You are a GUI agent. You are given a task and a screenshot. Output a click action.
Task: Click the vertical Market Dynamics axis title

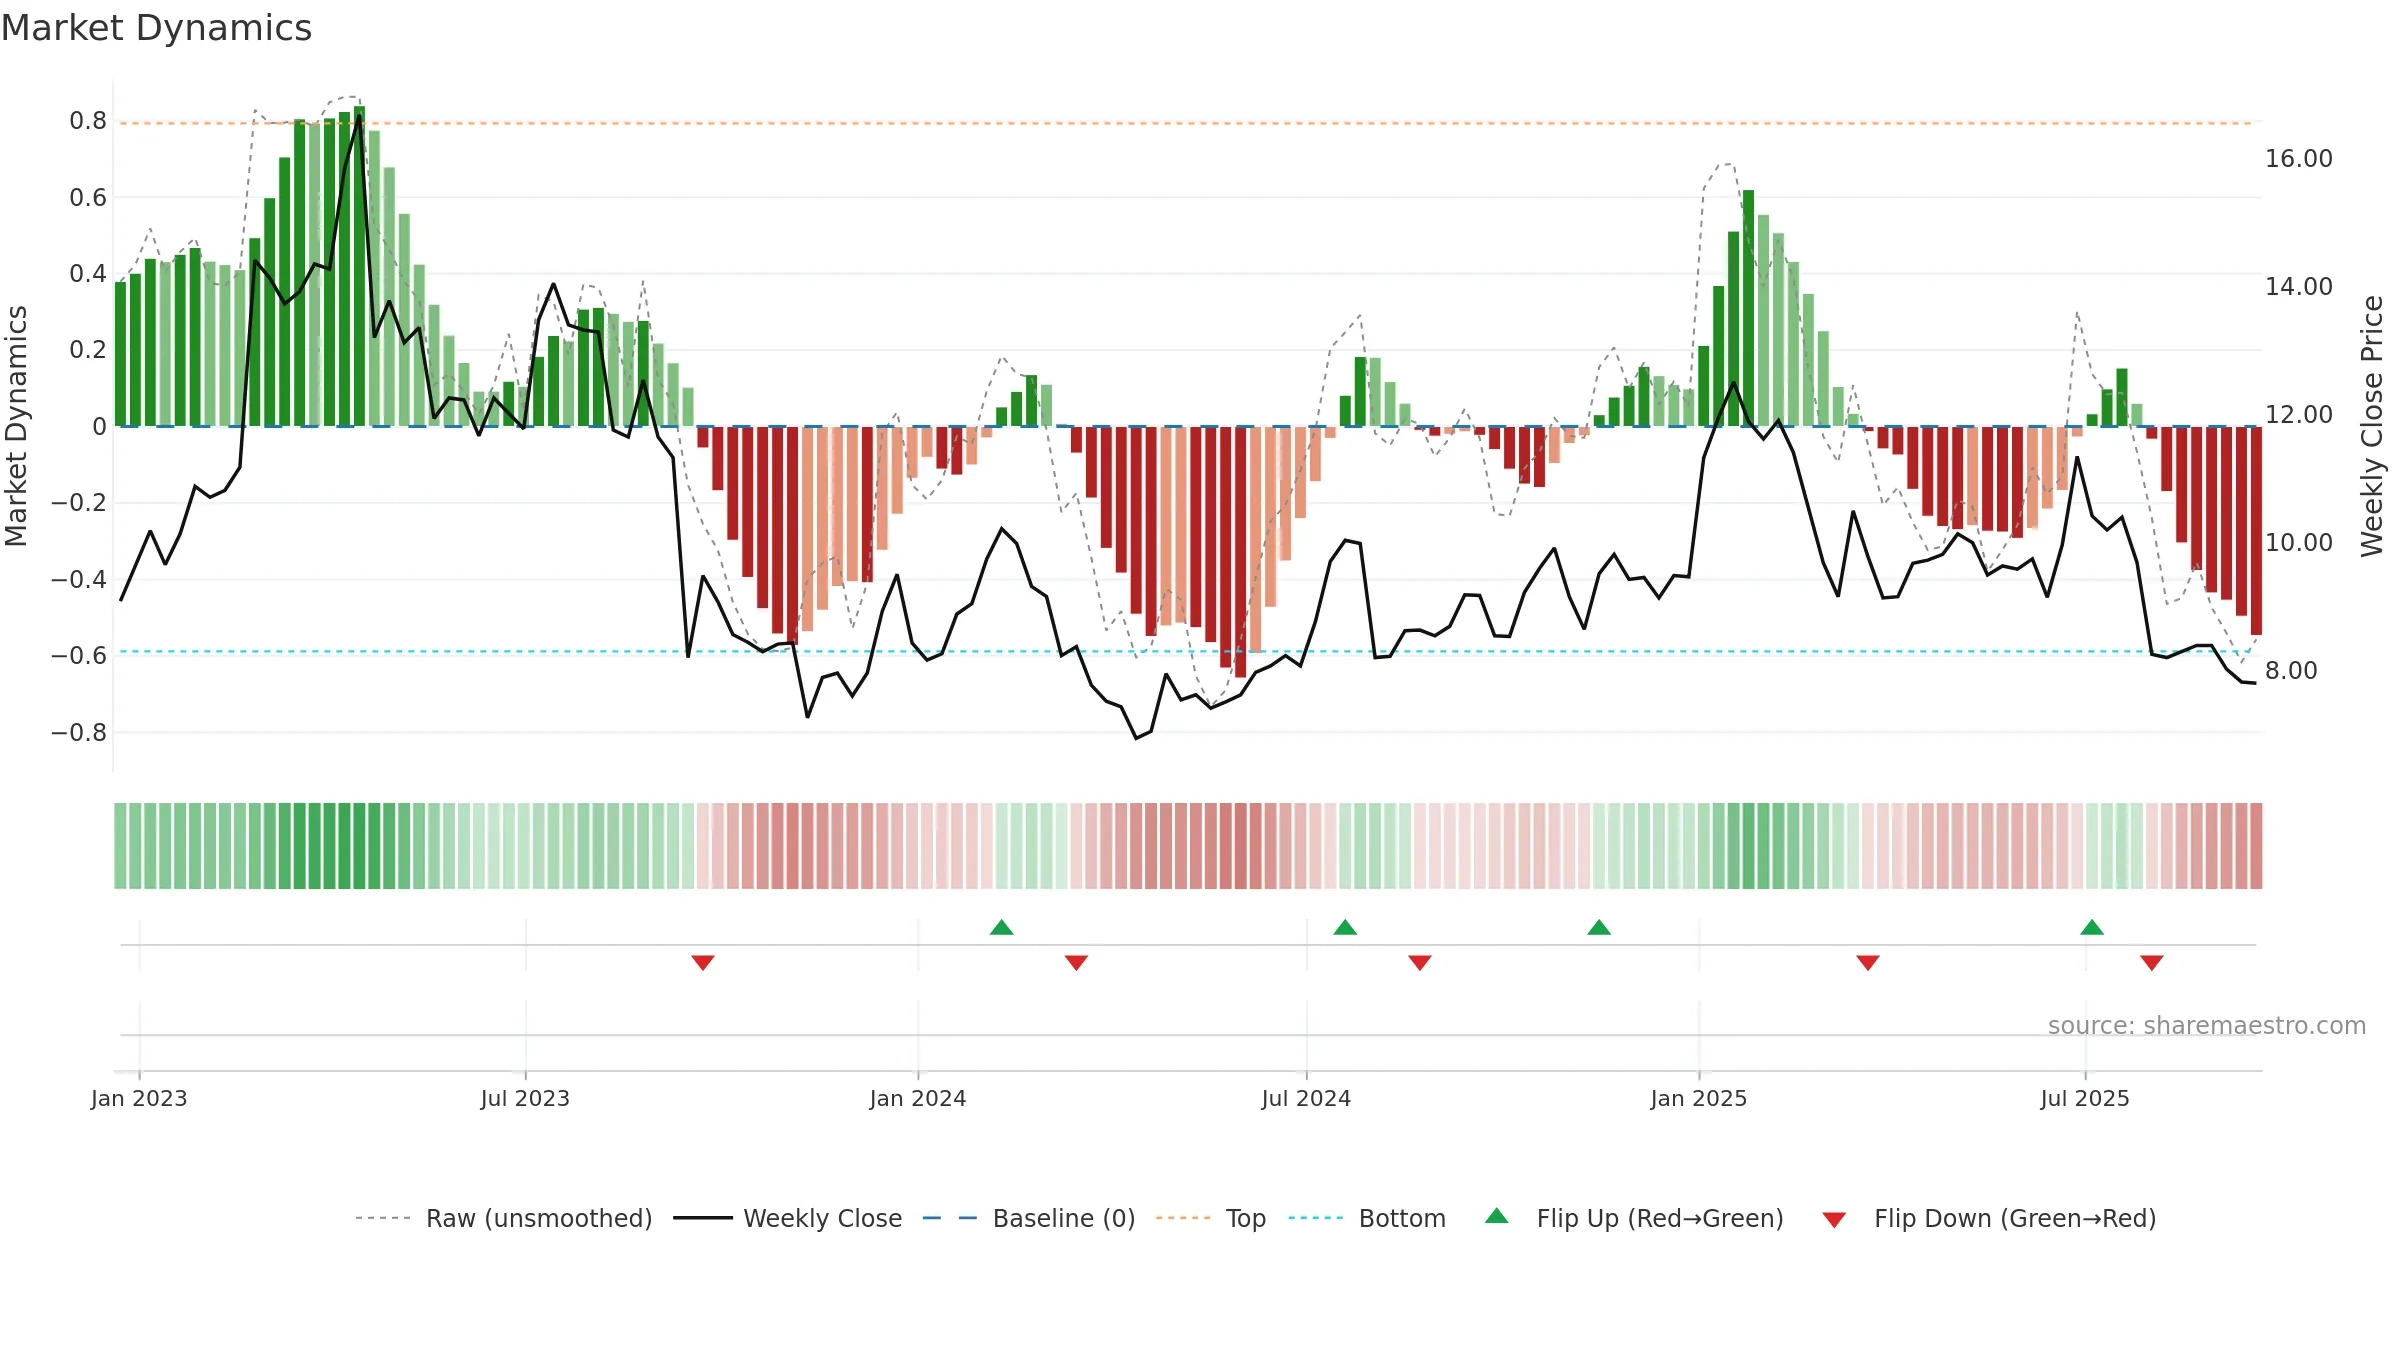coord(16,426)
